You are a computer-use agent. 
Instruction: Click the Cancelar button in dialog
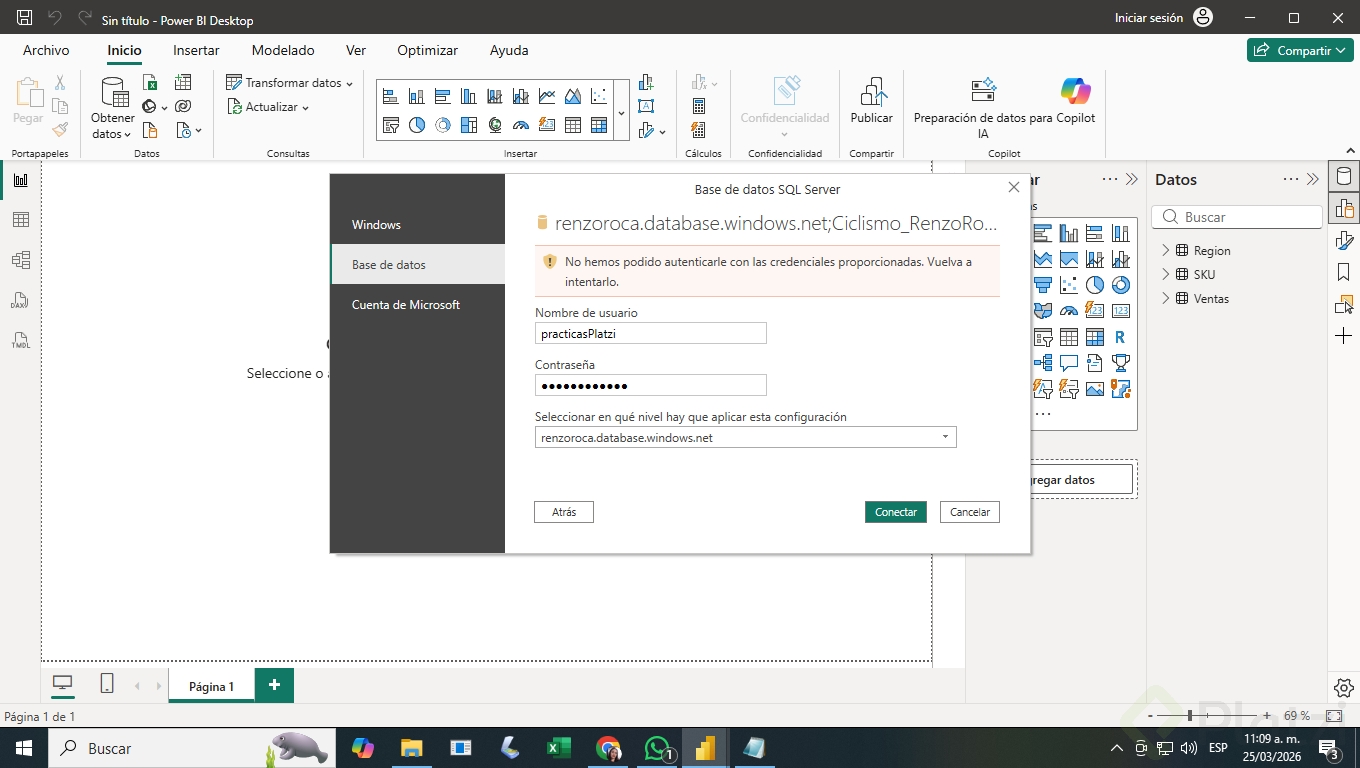970,512
